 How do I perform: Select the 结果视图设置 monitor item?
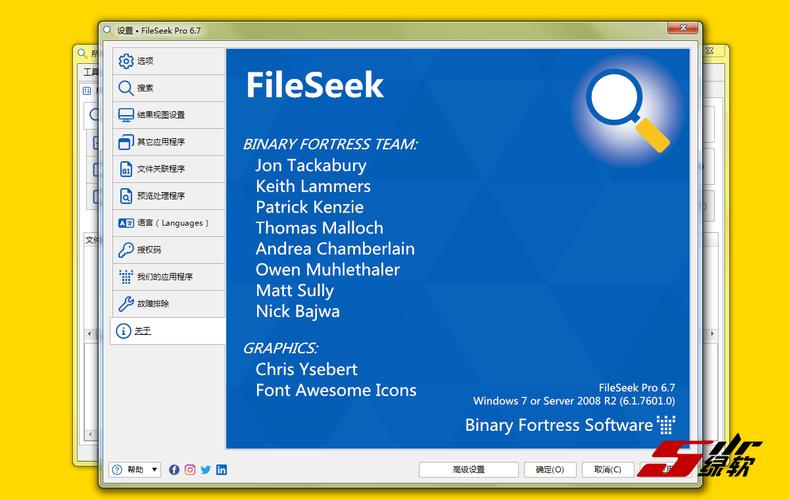pos(169,115)
